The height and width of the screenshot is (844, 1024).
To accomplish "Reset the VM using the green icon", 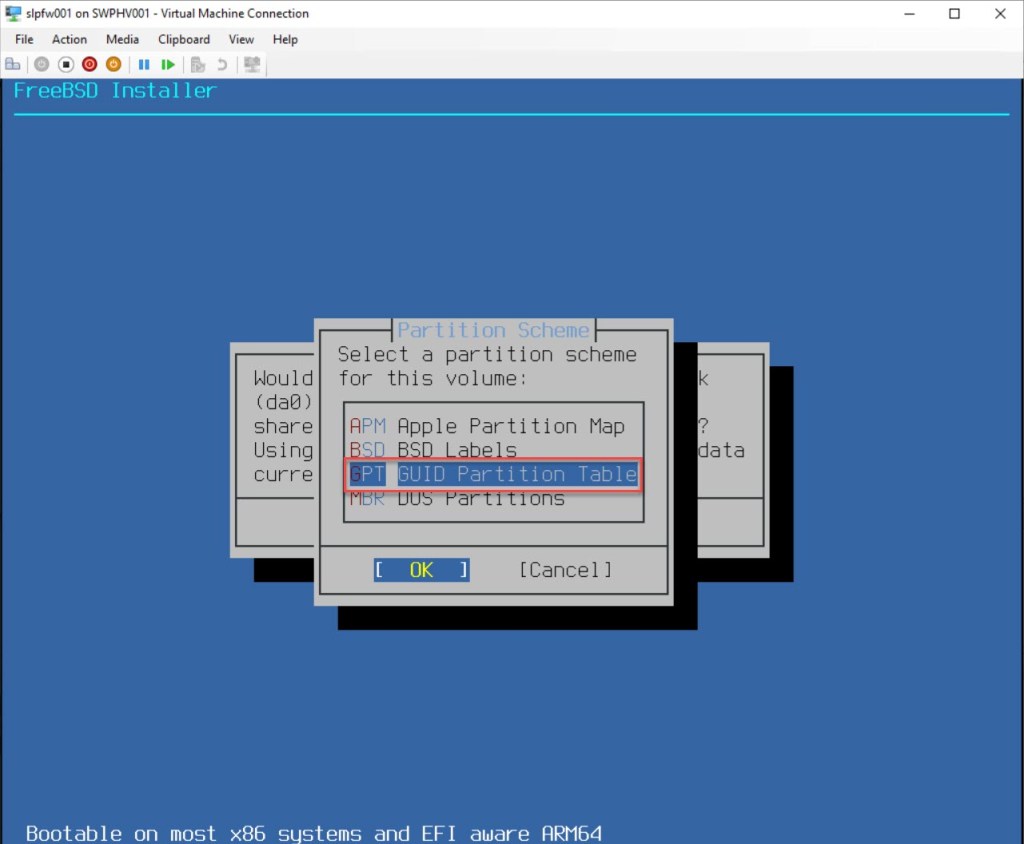I will click(x=168, y=64).
